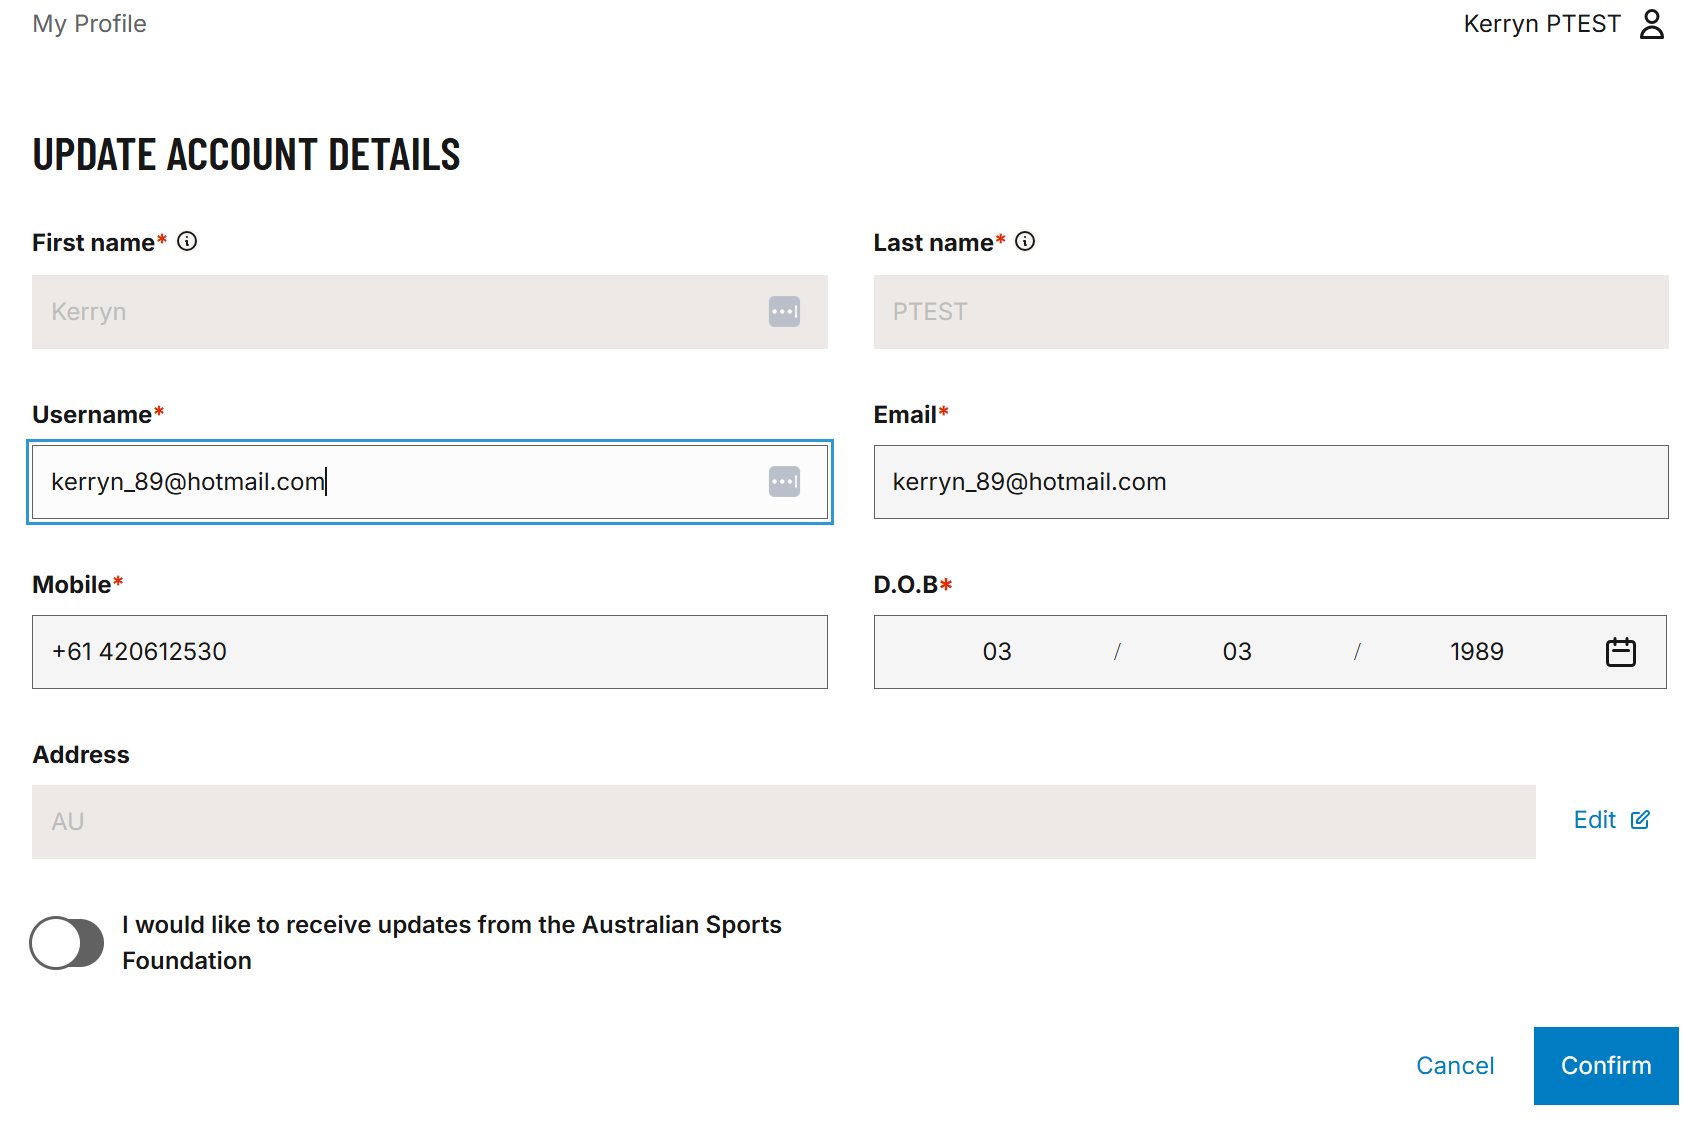The height and width of the screenshot is (1131, 1684).
Task: Click the disabled Last name field showing PTEST
Action: tap(1271, 312)
